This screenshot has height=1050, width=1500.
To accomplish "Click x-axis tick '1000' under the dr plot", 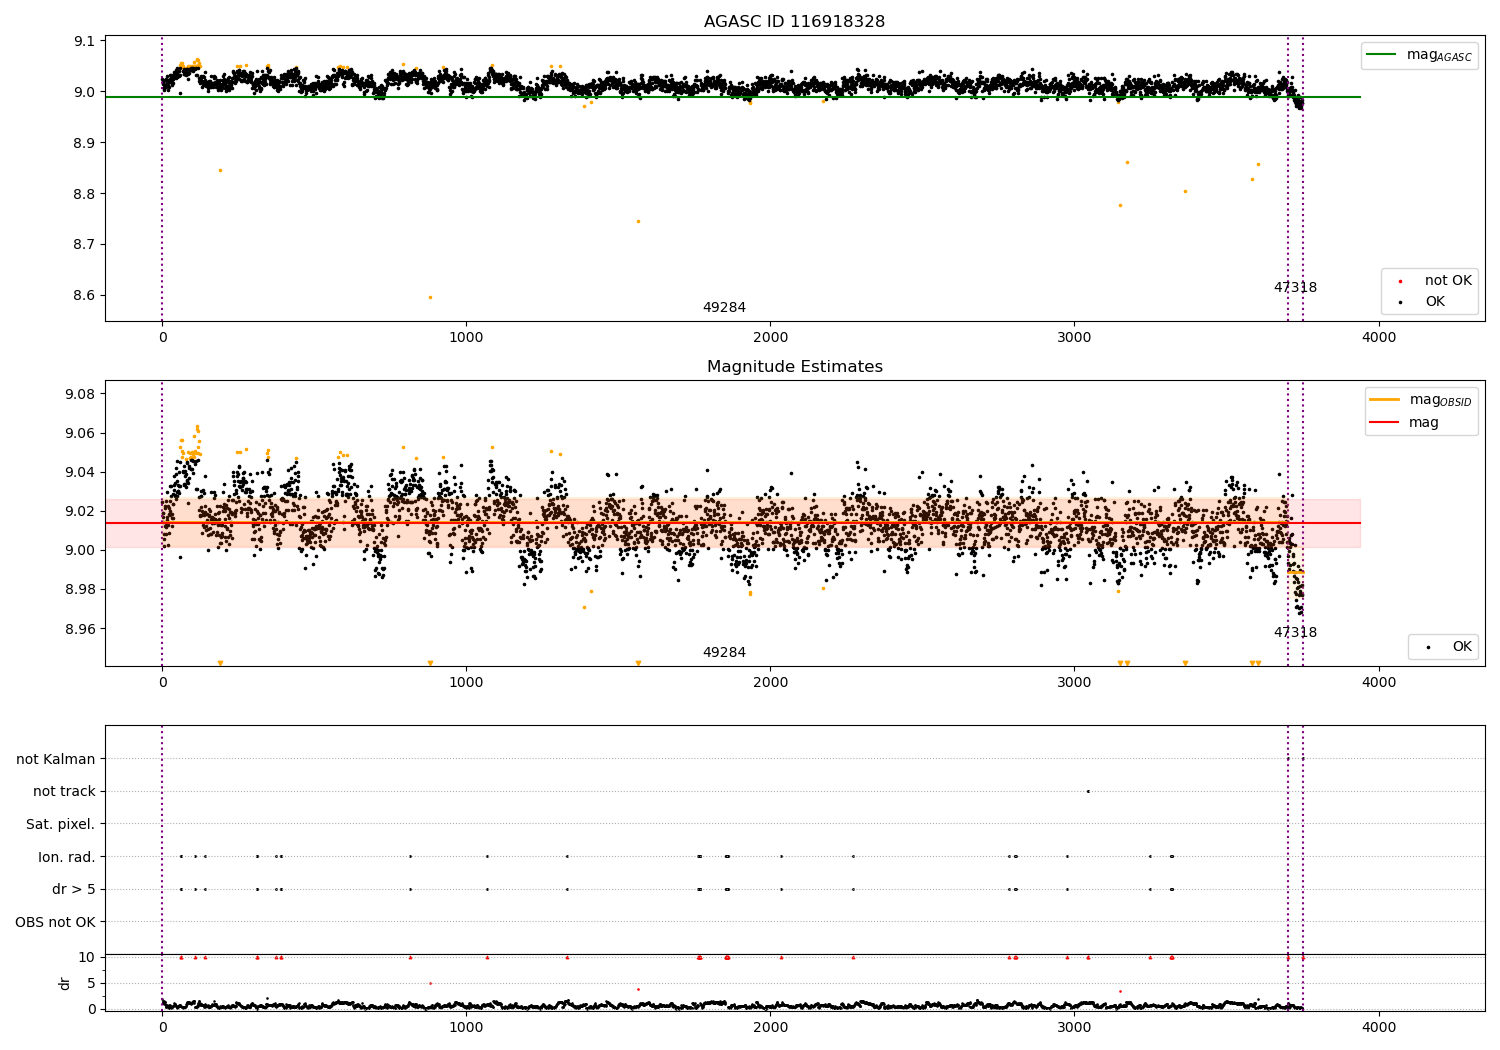I will coord(467,1028).
